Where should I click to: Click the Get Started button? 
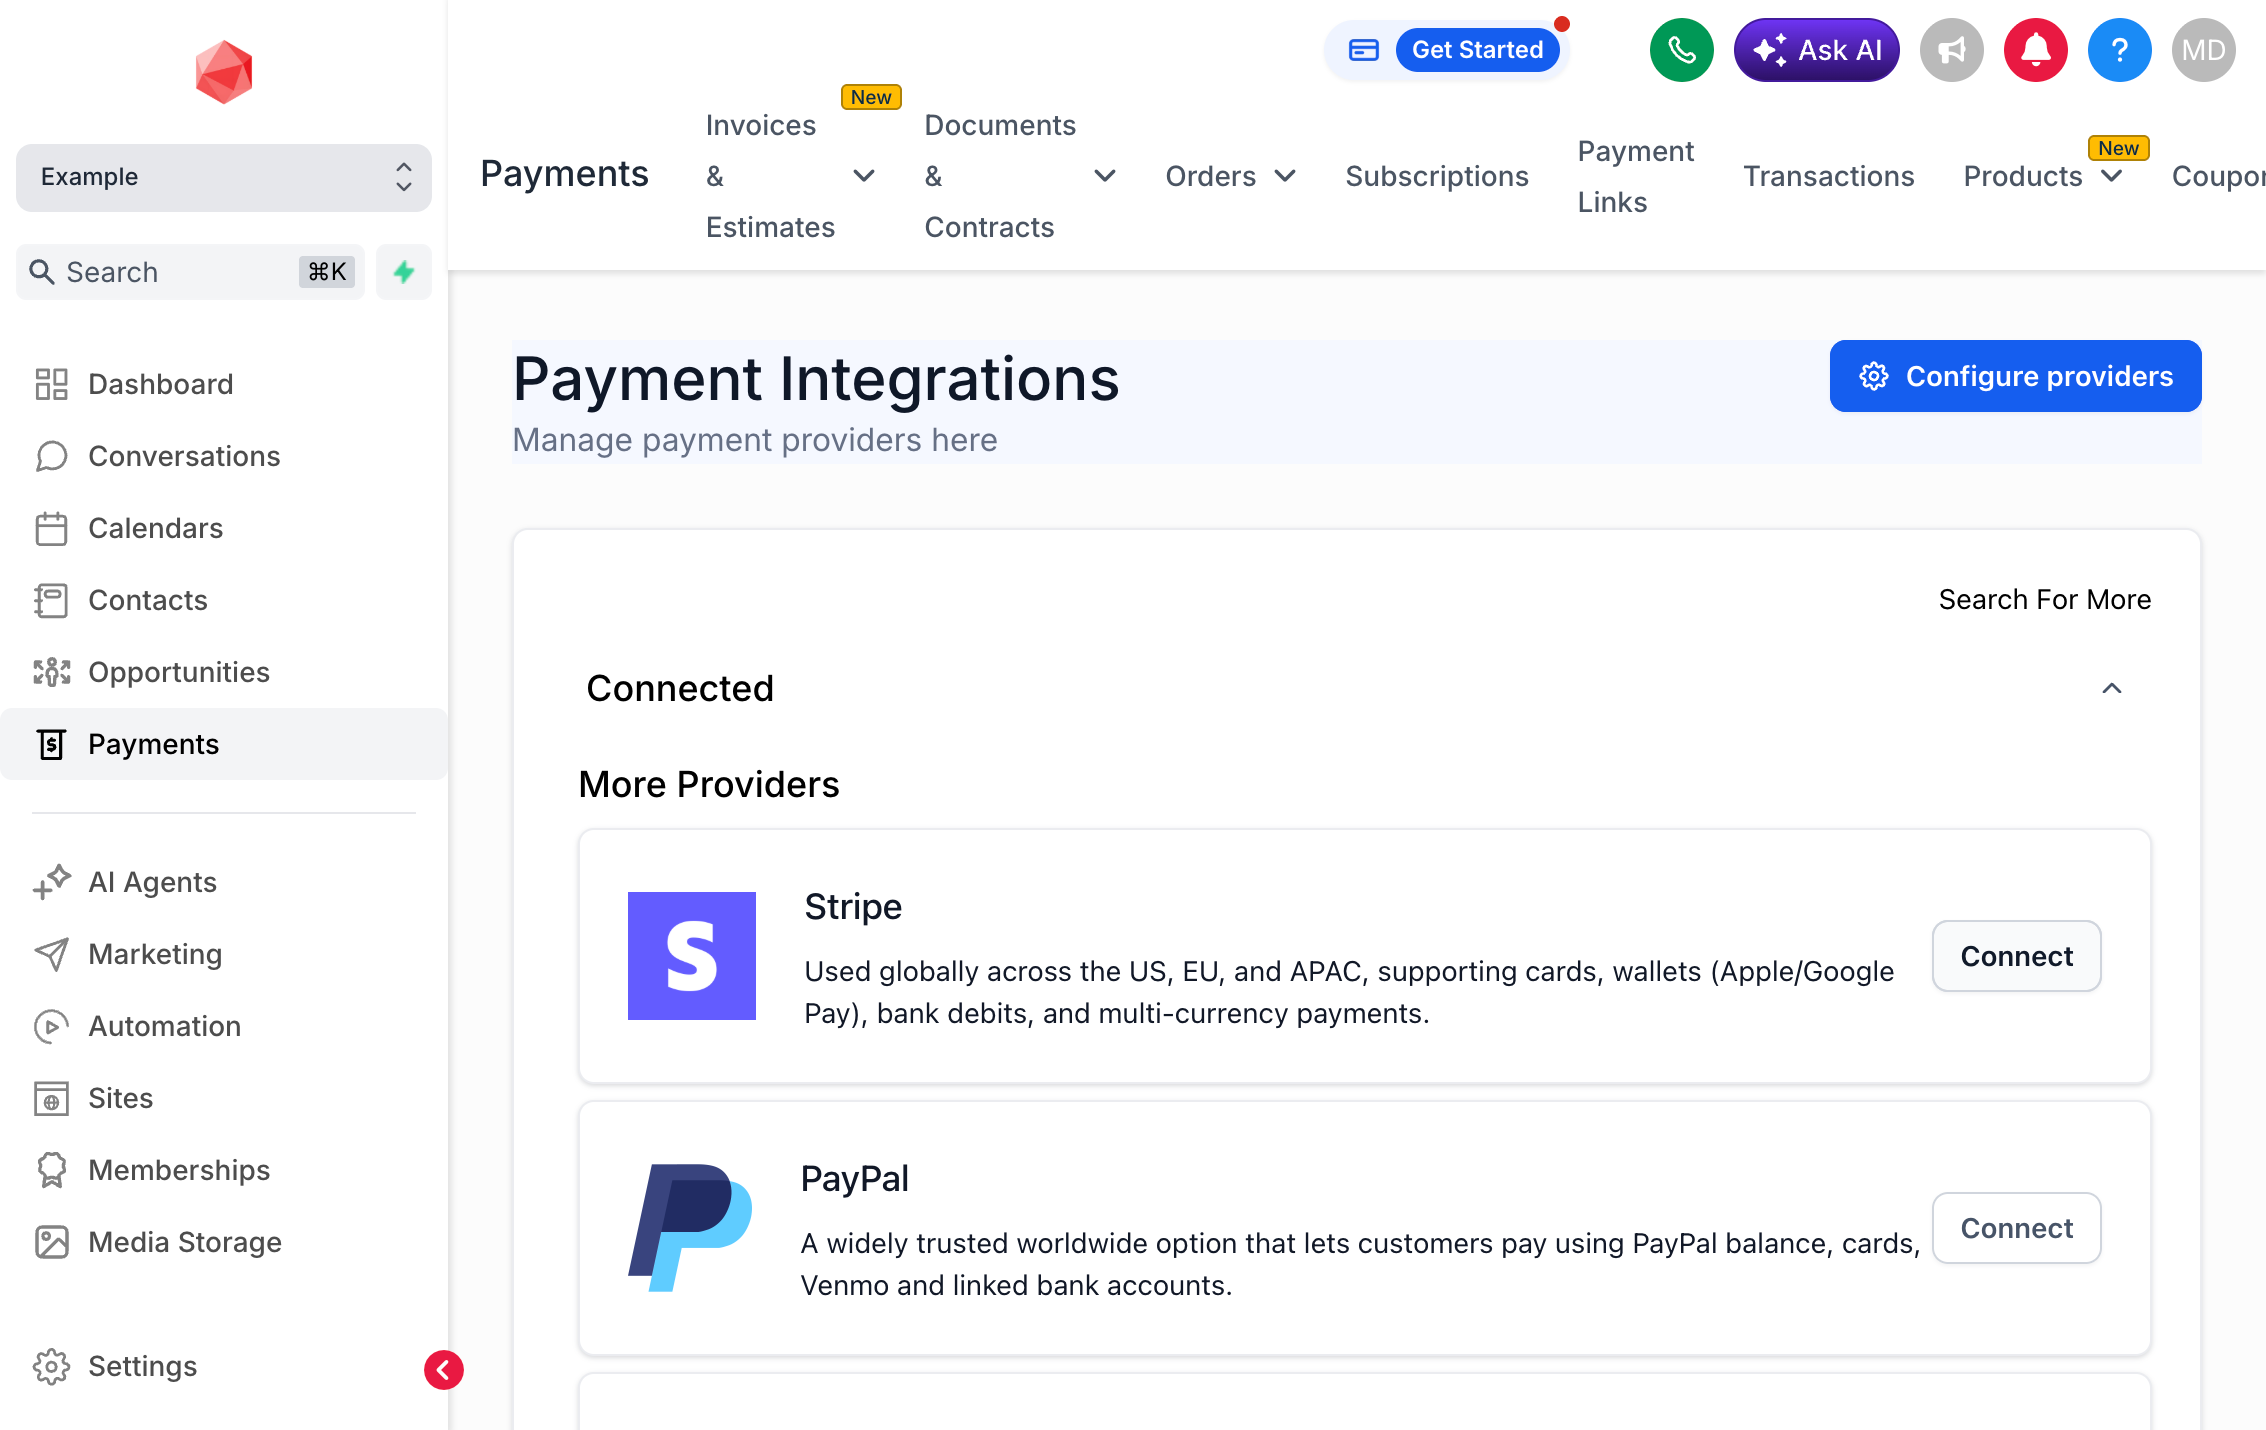[1477, 50]
